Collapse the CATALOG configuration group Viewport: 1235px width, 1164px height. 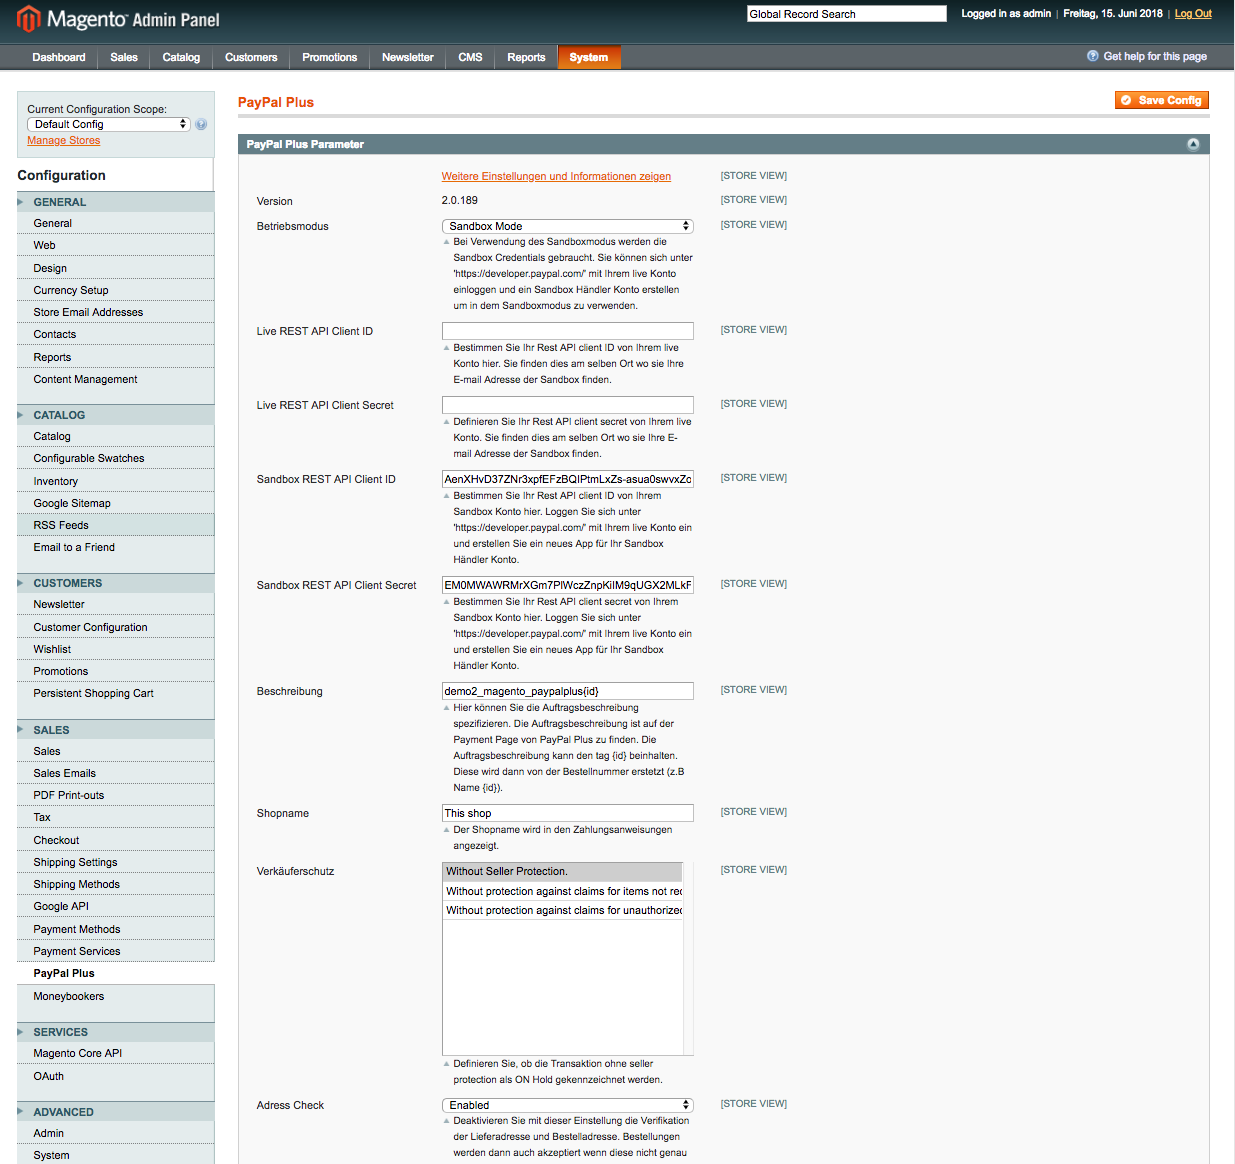(116, 415)
